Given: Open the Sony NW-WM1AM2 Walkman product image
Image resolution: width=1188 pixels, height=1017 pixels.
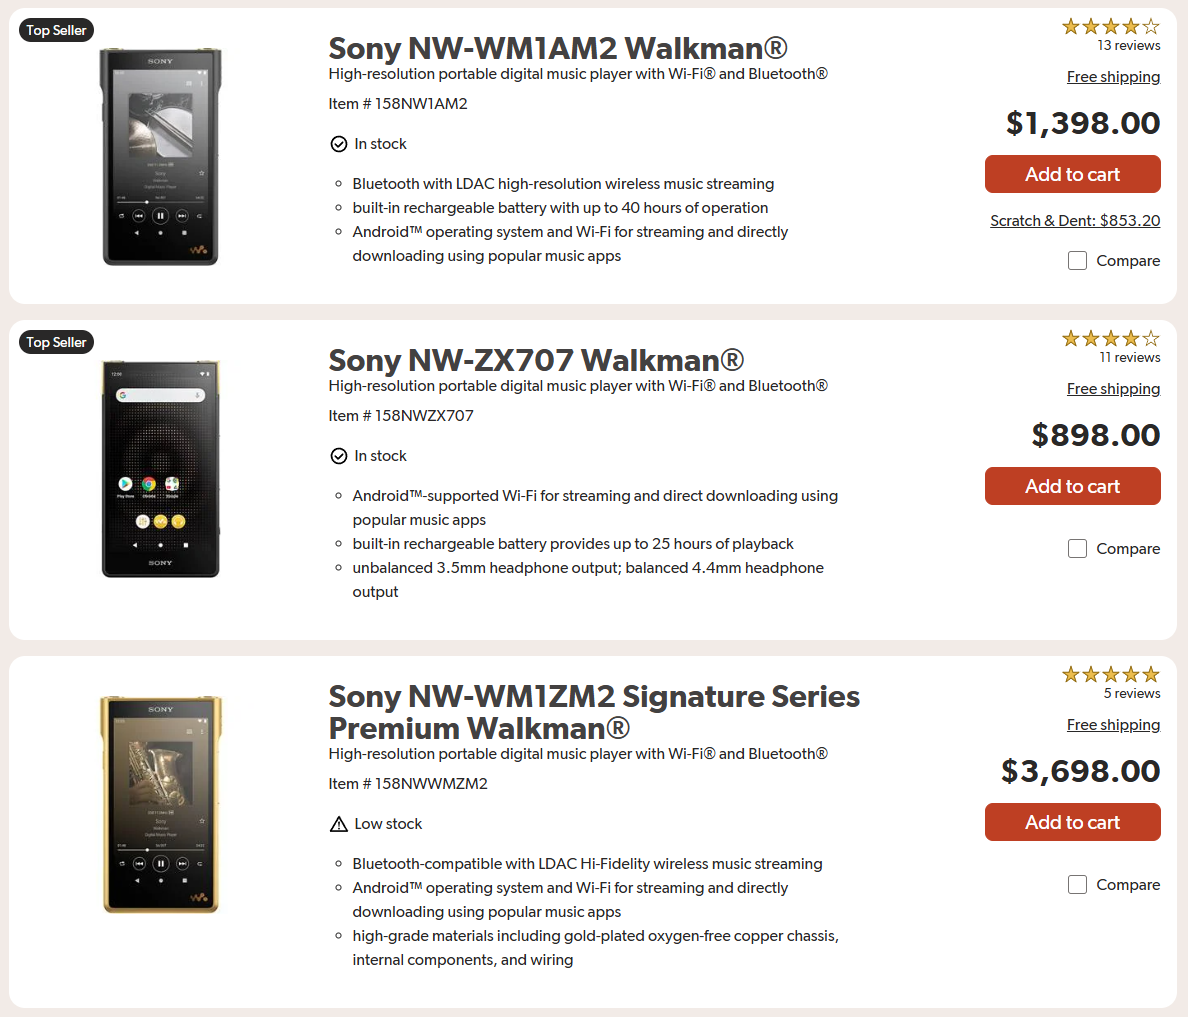Looking at the screenshot, I should click(x=160, y=157).
